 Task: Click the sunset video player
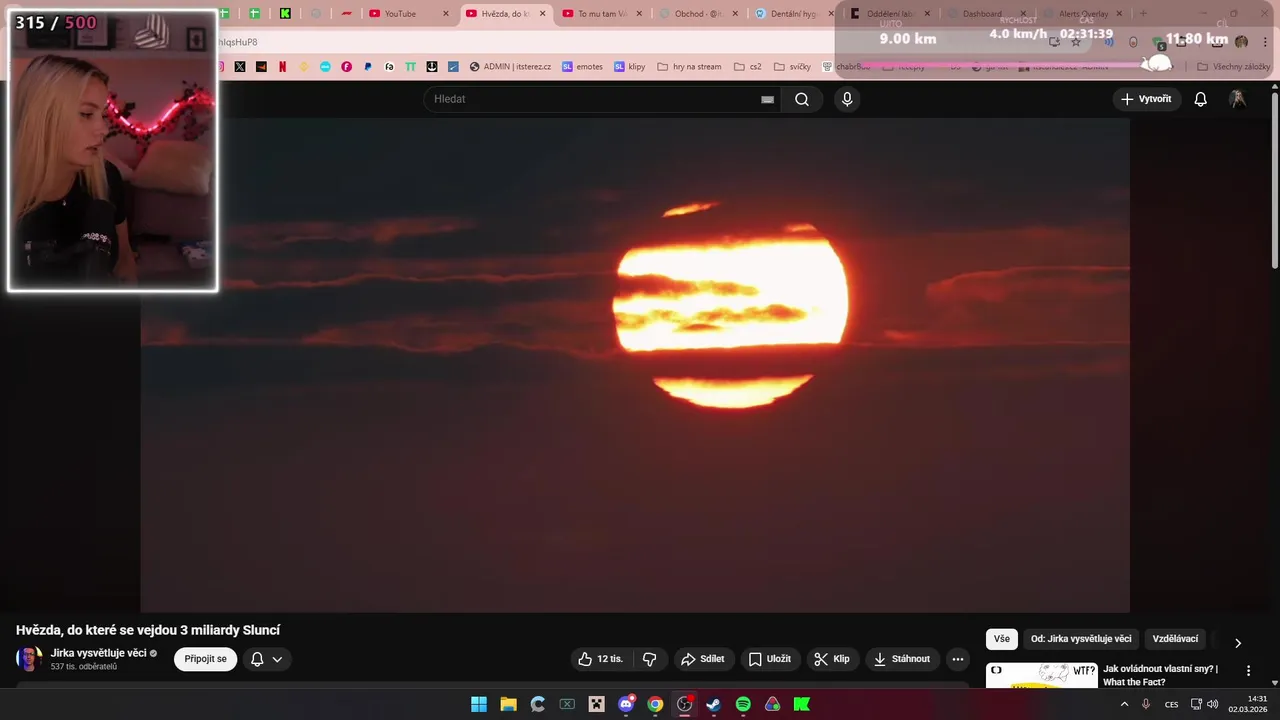tap(635, 365)
